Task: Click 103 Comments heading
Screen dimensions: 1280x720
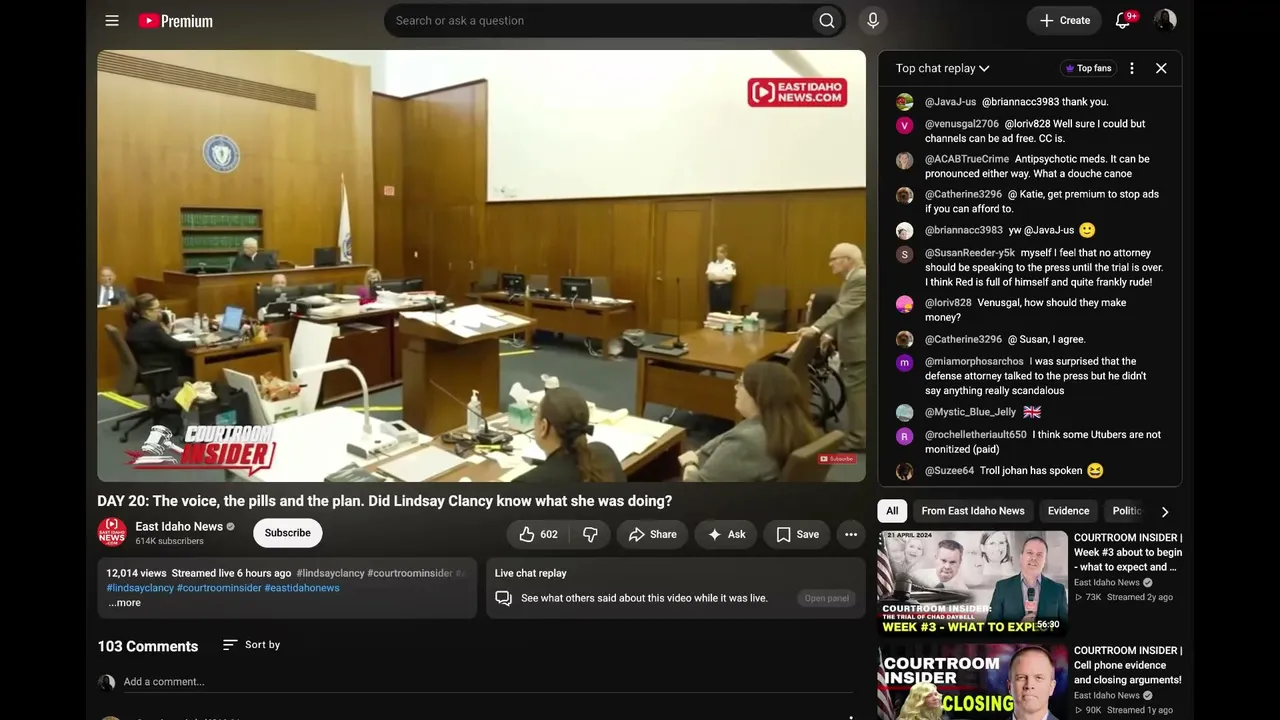Action: [x=148, y=646]
